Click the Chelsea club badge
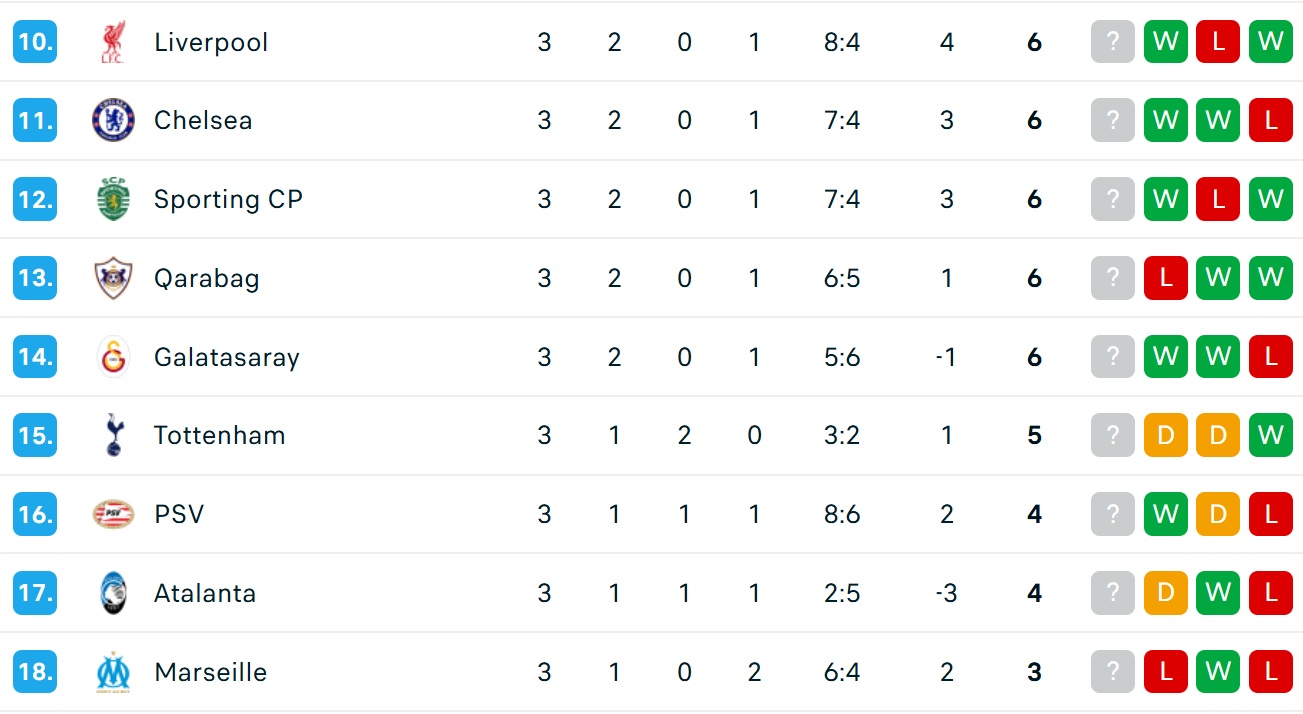Image resolution: width=1303 pixels, height=714 pixels. (113, 120)
